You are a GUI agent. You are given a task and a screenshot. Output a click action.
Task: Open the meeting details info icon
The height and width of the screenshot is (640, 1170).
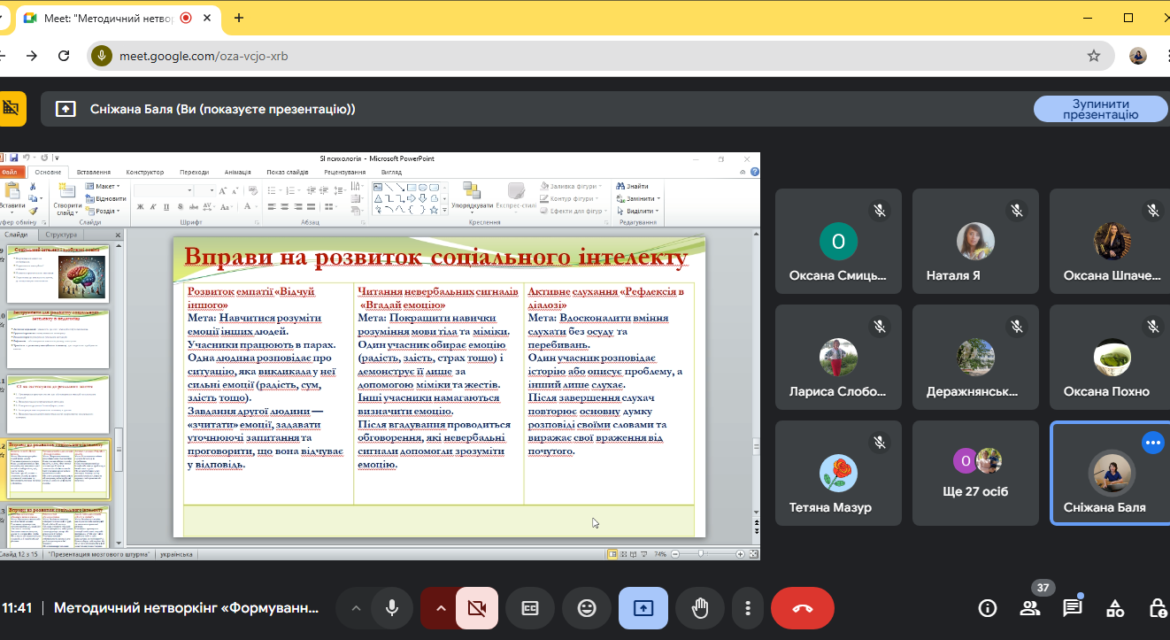[x=987, y=609]
